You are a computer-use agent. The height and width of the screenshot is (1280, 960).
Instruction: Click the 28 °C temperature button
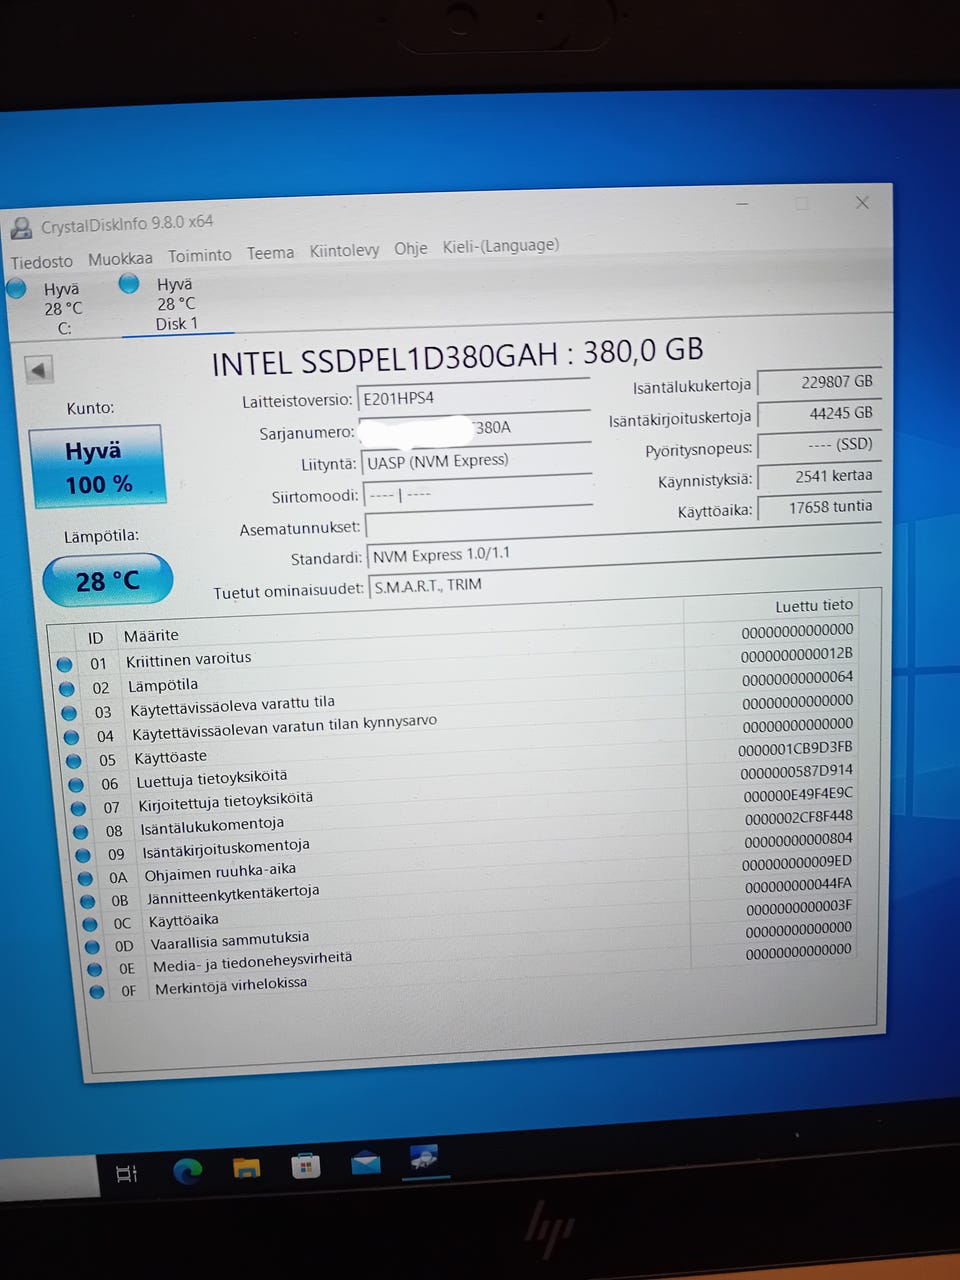click(x=108, y=581)
